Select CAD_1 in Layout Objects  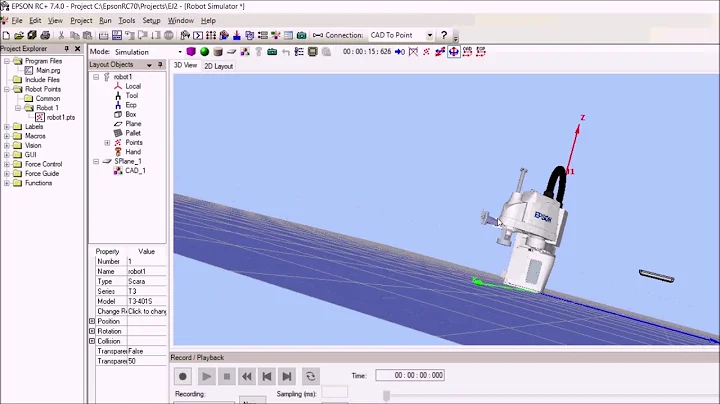135,171
